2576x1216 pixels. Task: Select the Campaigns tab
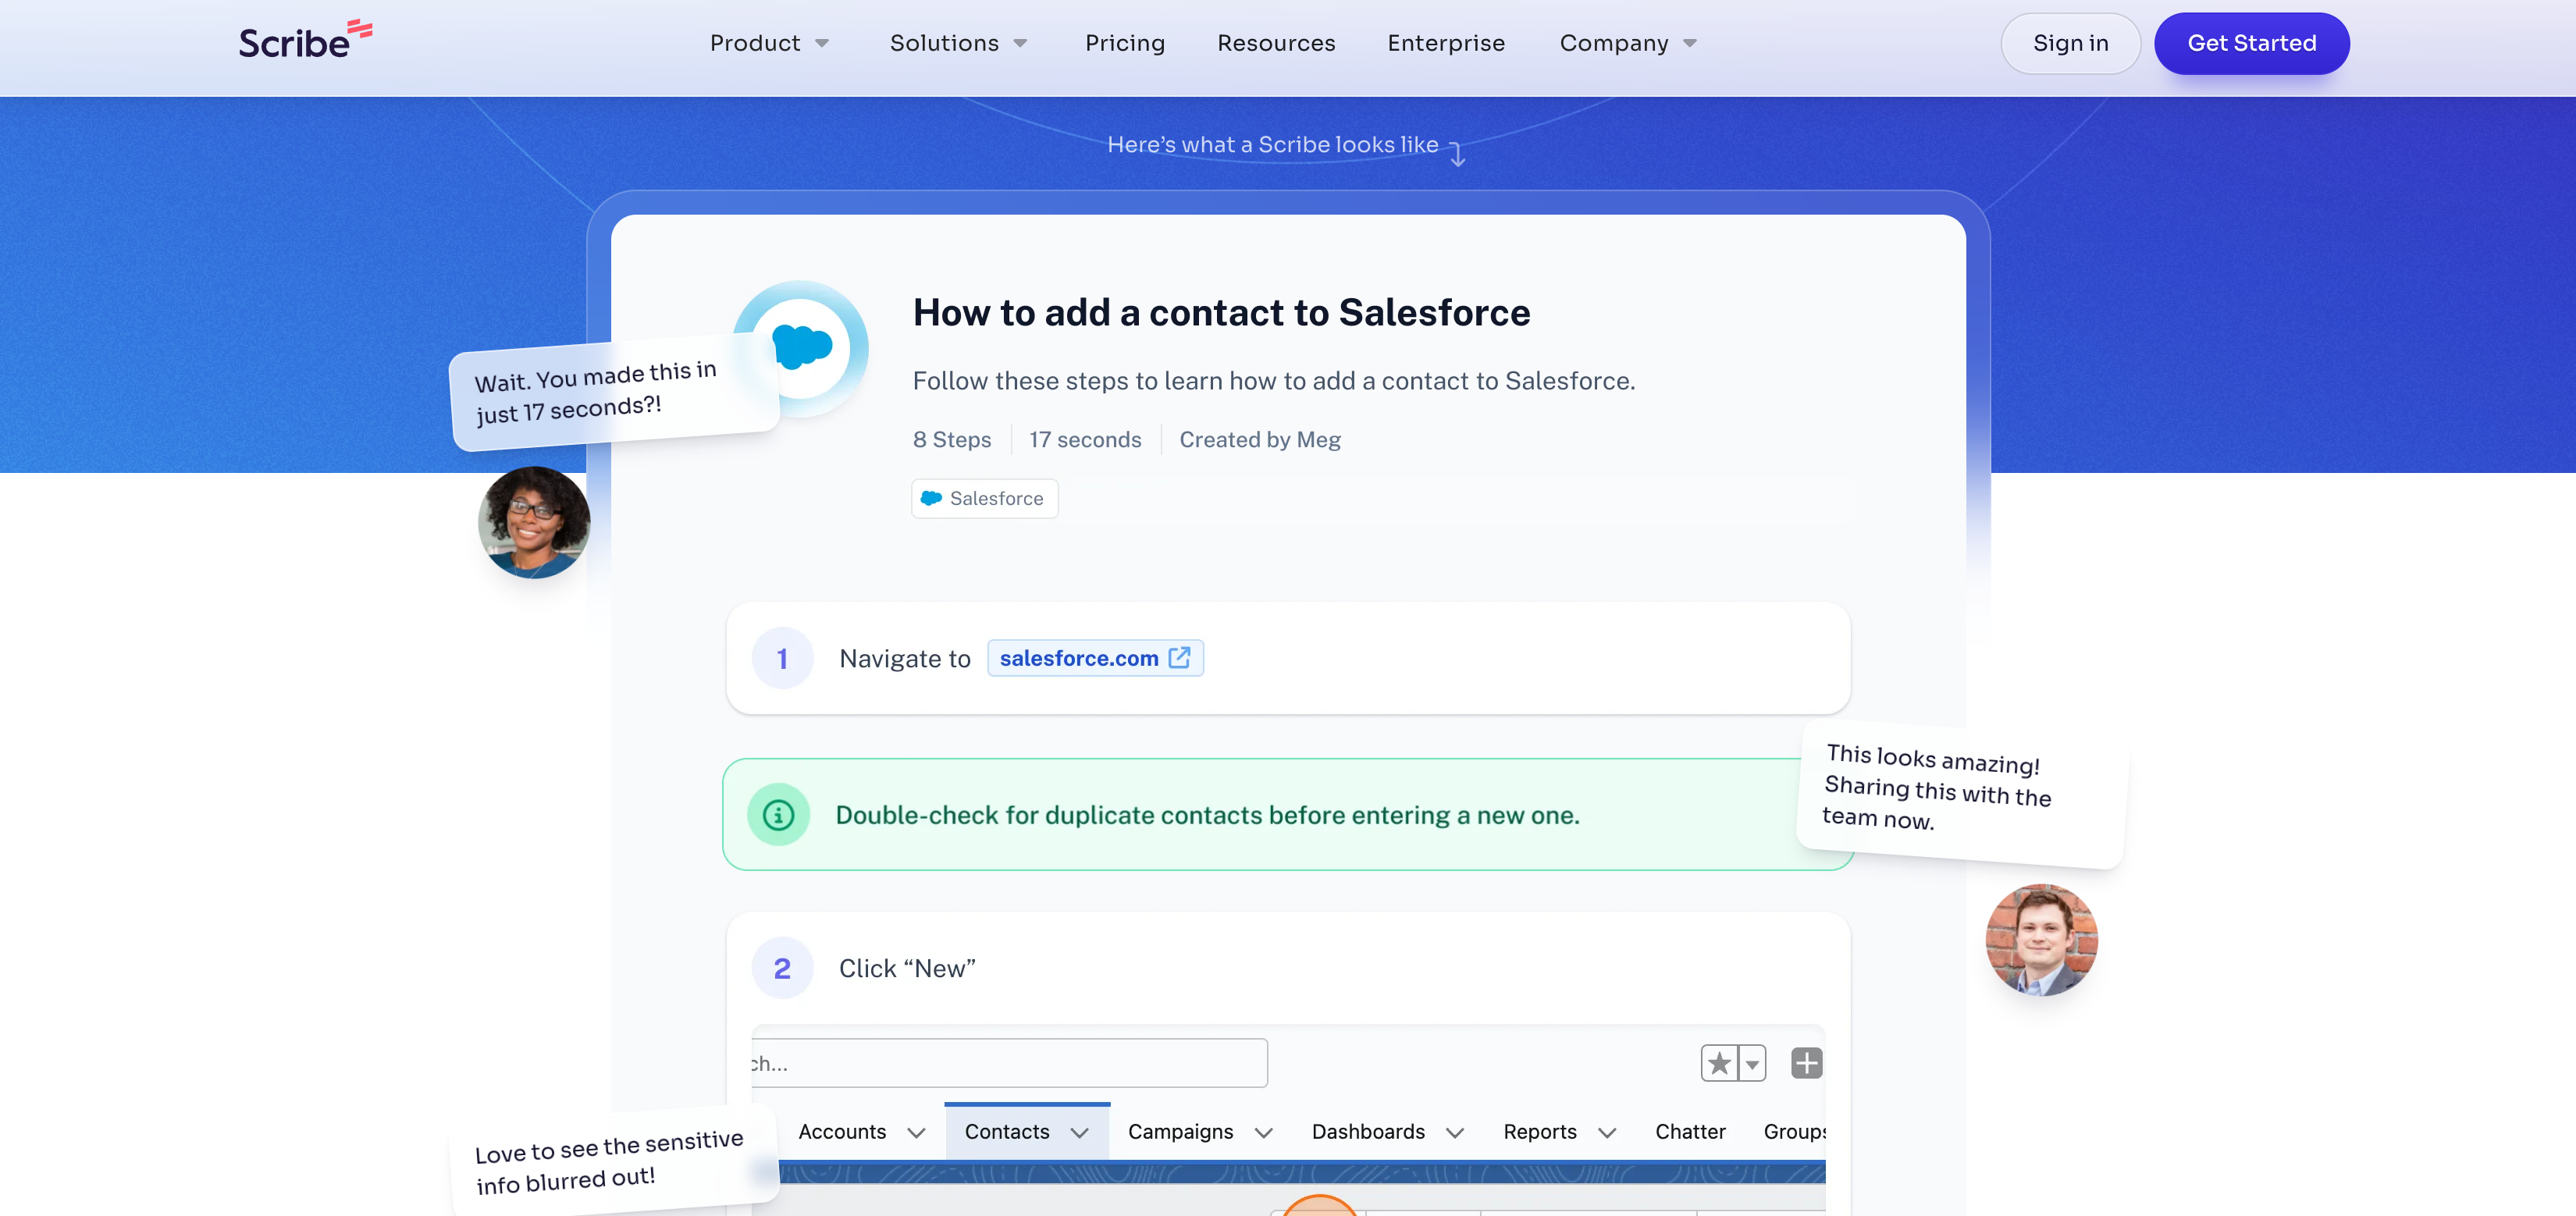coord(1180,1132)
